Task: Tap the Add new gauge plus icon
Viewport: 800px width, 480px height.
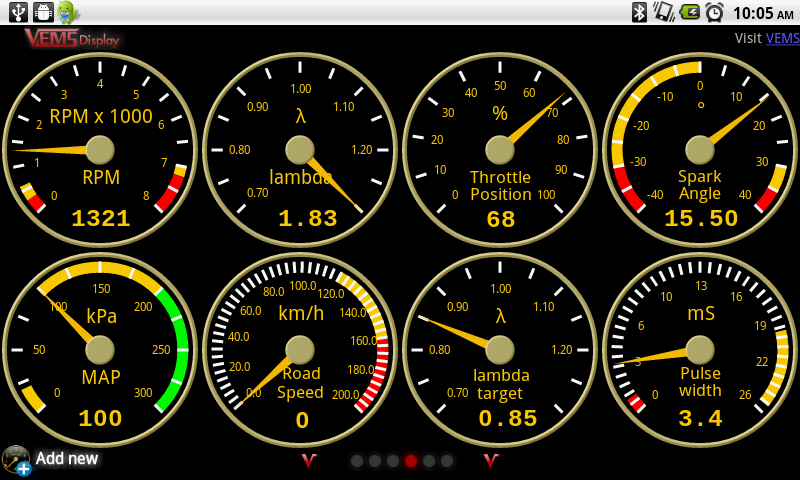Action: (17, 460)
